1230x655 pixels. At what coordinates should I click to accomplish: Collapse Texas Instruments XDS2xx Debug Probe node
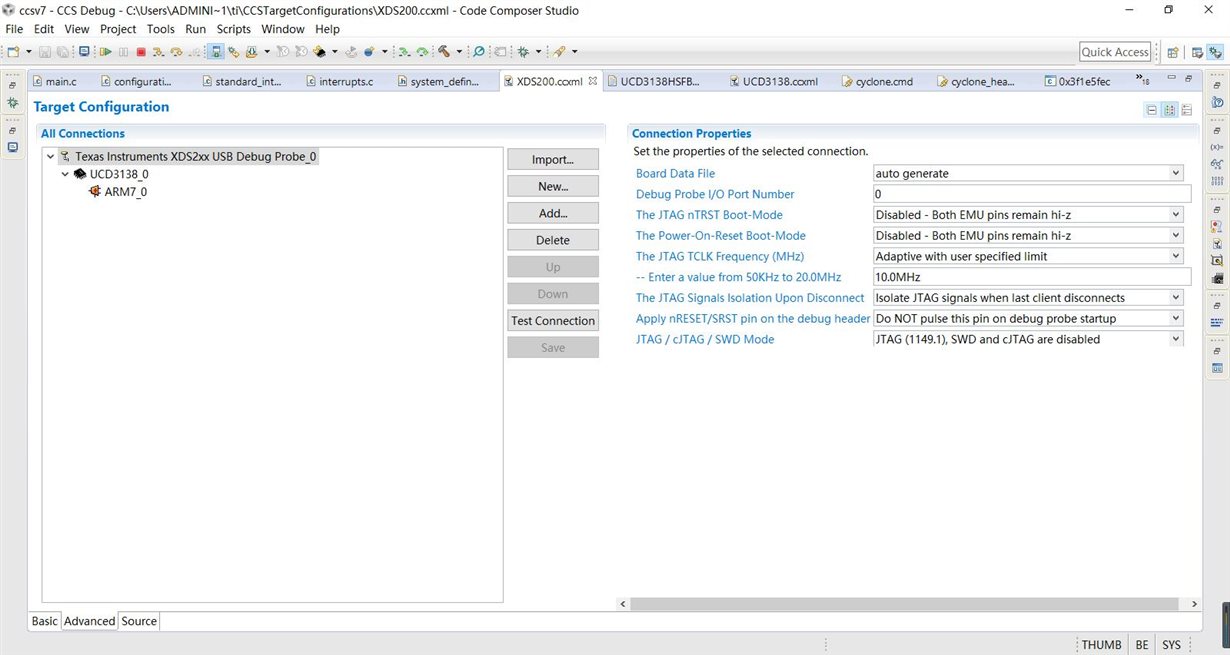pyautogui.click(x=51, y=157)
